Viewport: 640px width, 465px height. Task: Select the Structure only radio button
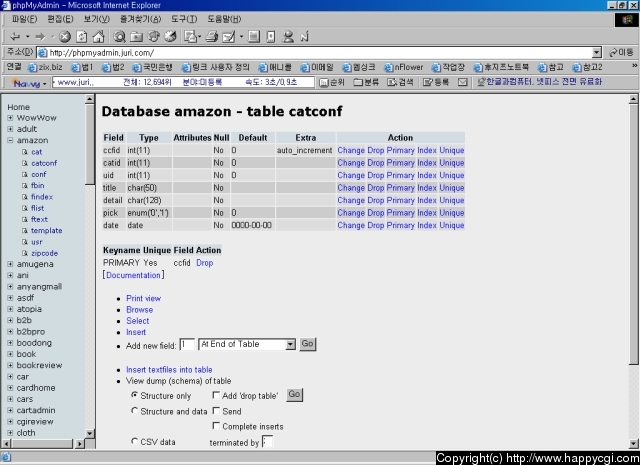(x=134, y=395)
